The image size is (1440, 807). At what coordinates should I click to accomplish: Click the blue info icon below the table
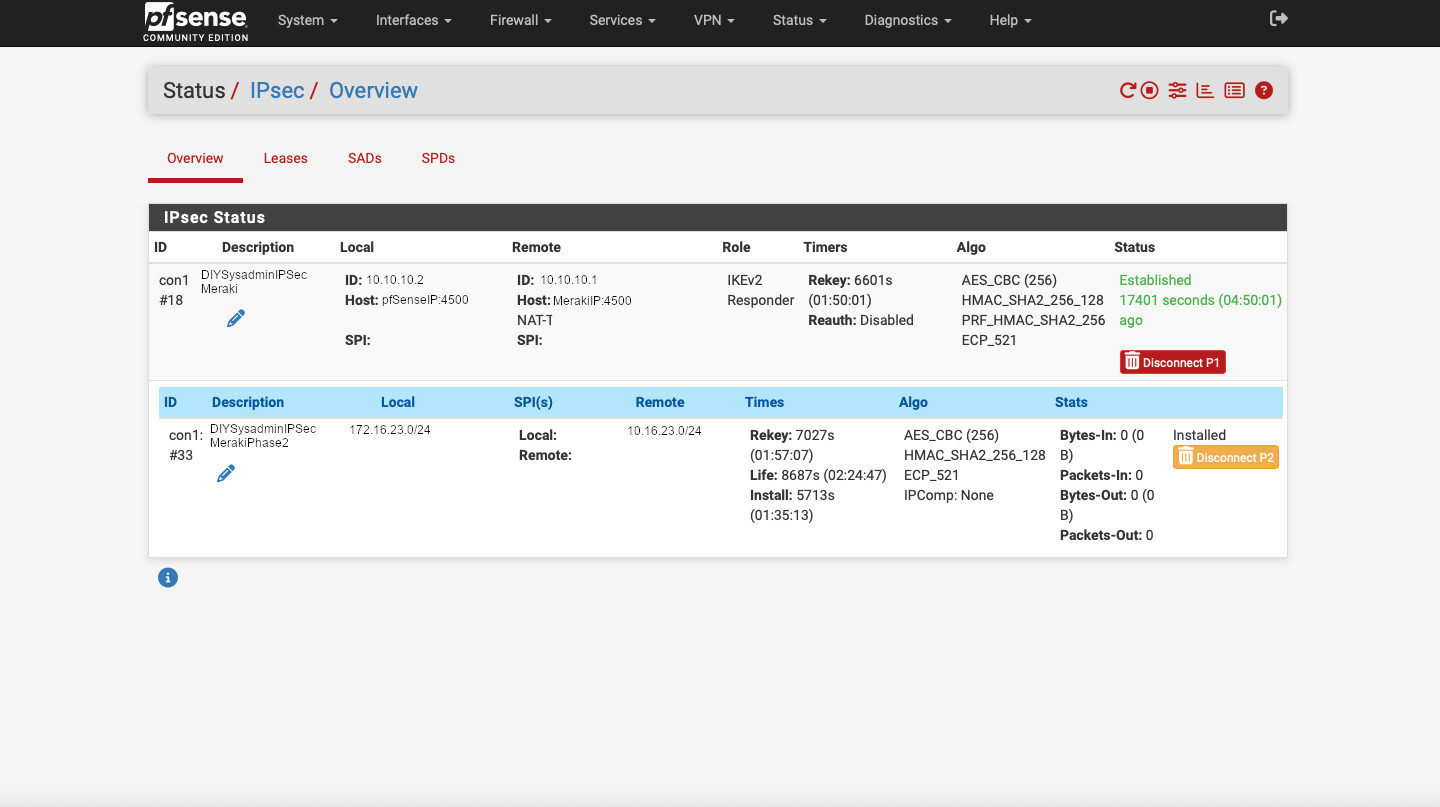[x=168, y=578]
